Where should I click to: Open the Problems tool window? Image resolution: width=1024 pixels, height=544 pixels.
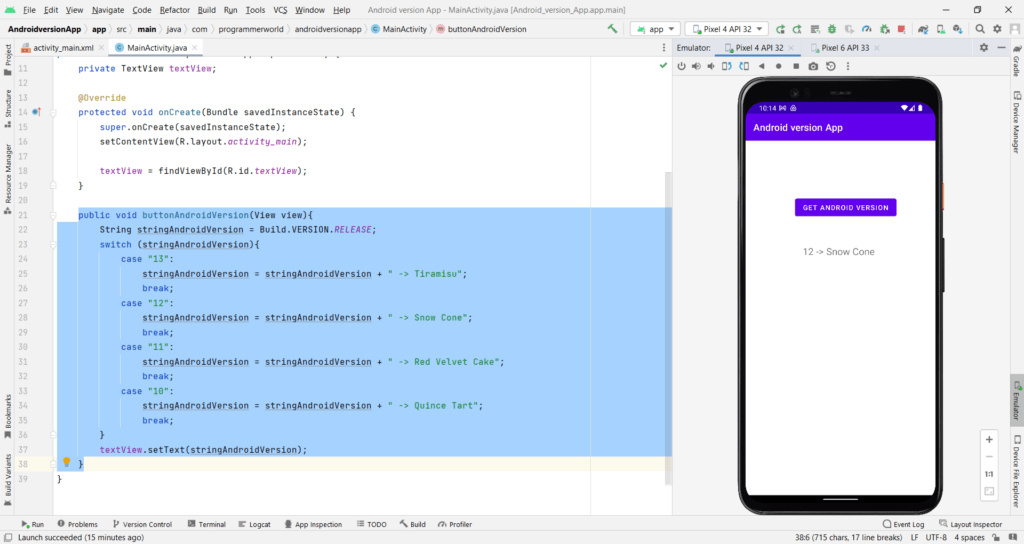(77, 524)
